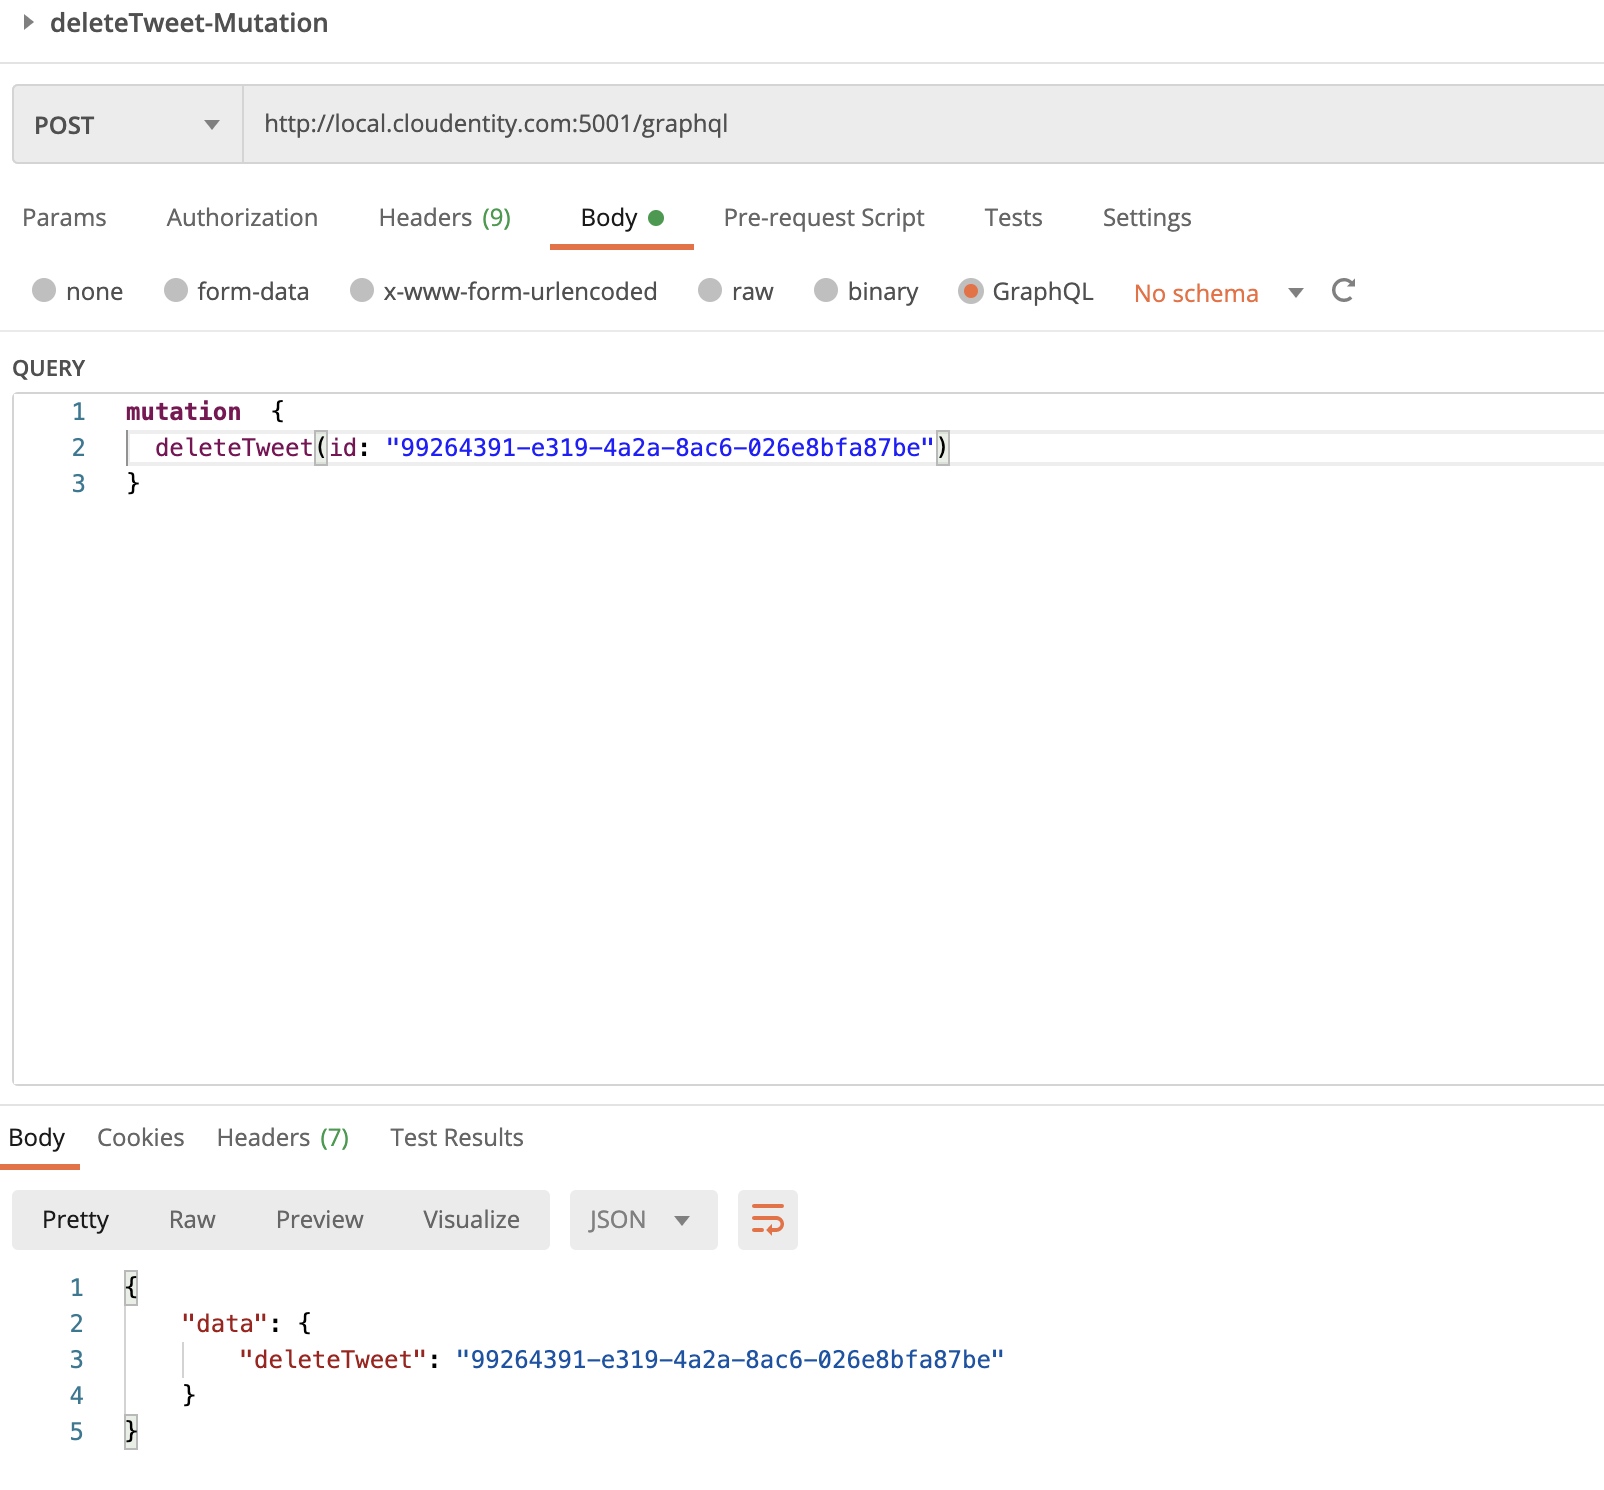The image size is (1604, 1490).
Task: Toggle line wrap in the response
Action: click(768, 1220)
